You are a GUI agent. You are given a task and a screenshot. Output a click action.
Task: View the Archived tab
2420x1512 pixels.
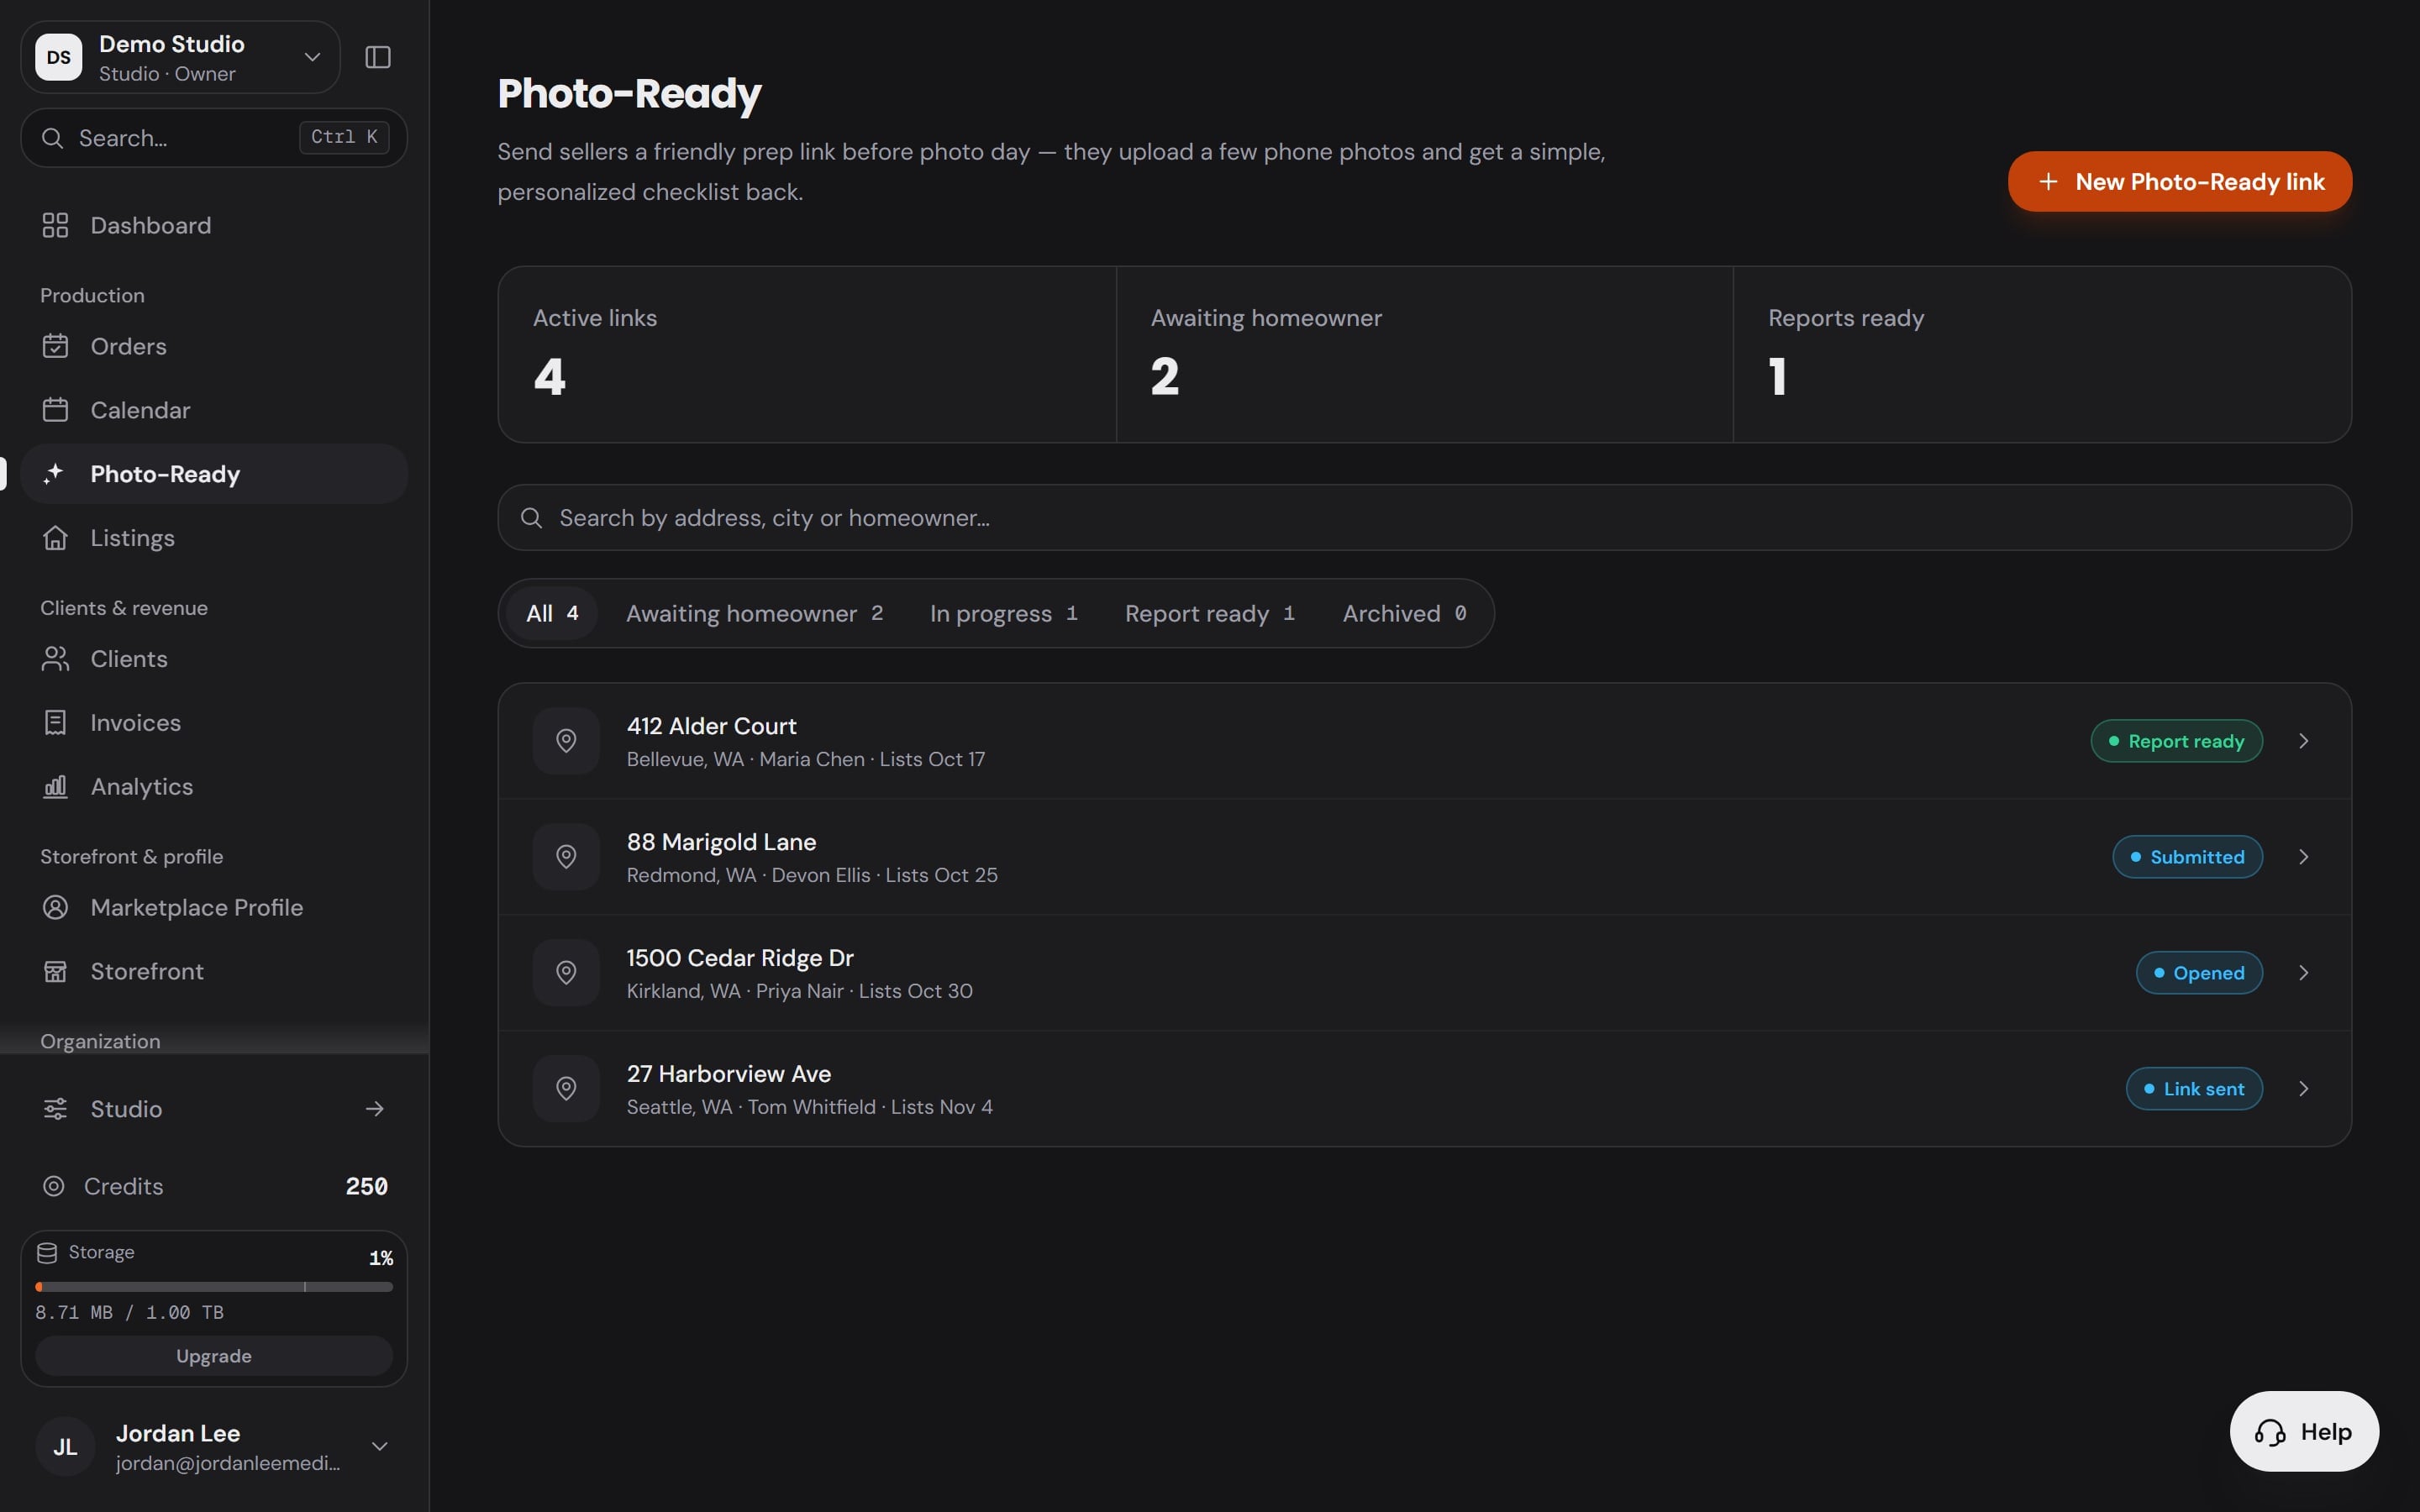pos(1404,613)
